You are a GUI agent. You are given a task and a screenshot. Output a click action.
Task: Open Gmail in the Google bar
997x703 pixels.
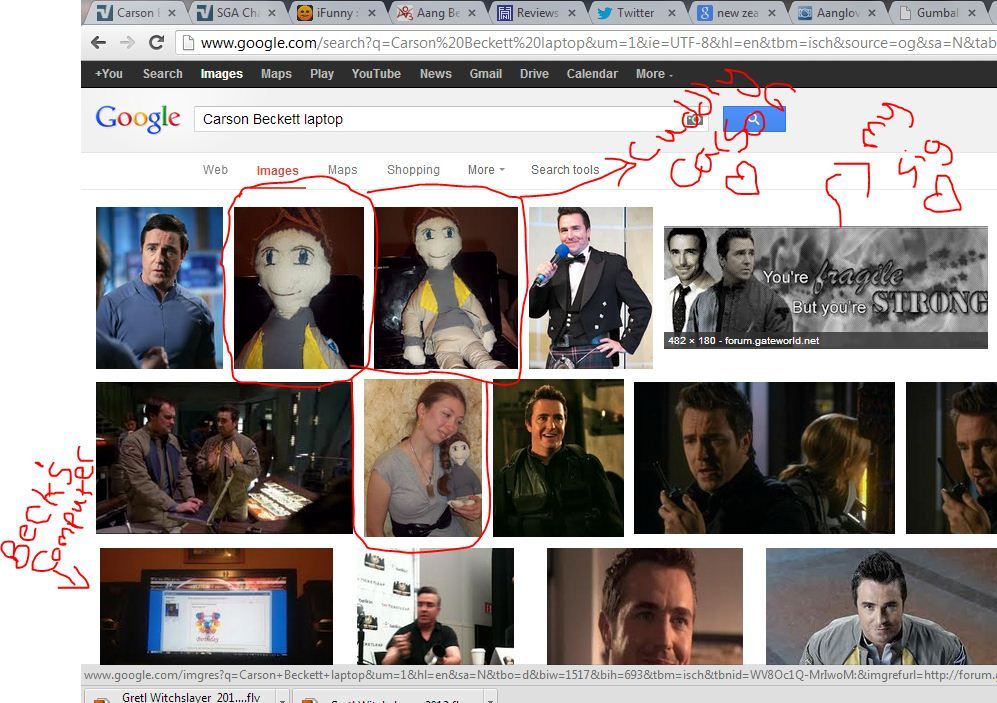click(486, 74)
